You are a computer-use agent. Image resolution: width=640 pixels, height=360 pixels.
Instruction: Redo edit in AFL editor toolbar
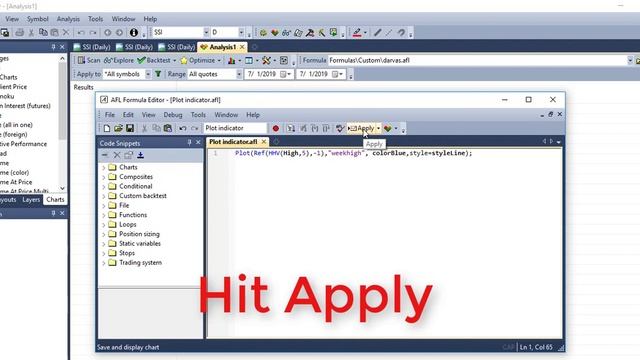194,128
